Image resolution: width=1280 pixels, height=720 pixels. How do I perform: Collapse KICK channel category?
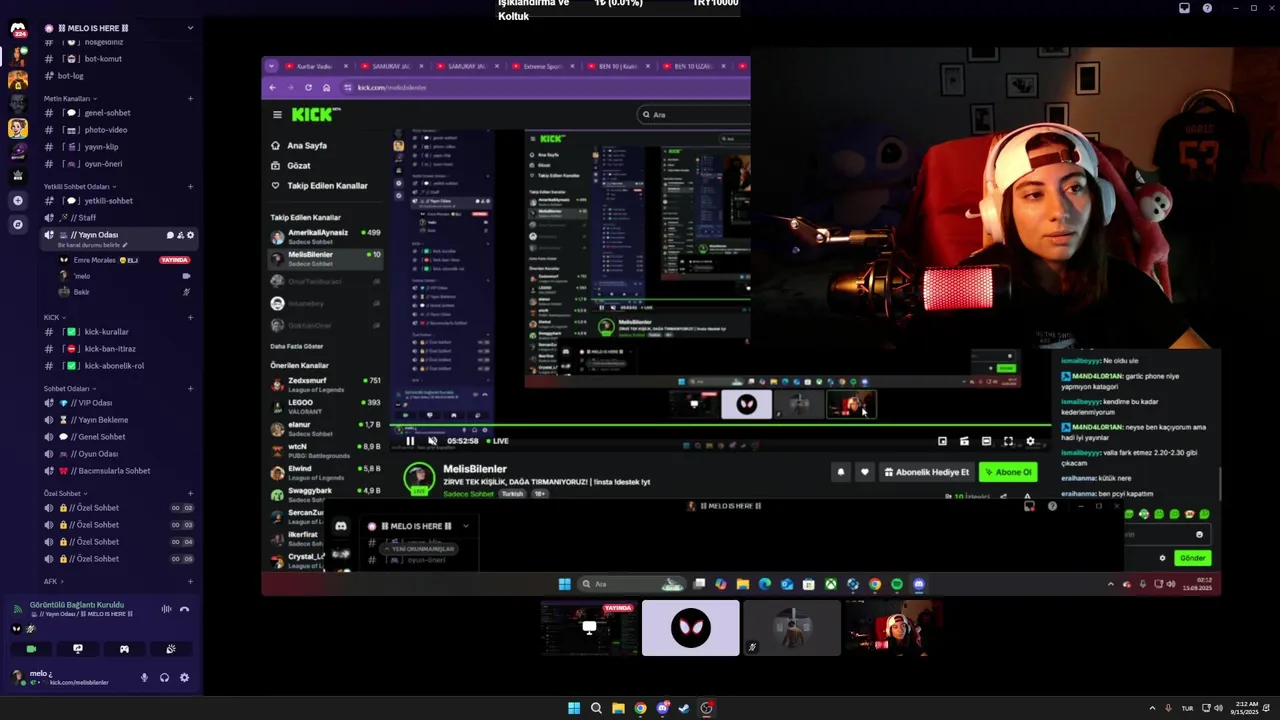pyautogui.click(x=53, y=318)
